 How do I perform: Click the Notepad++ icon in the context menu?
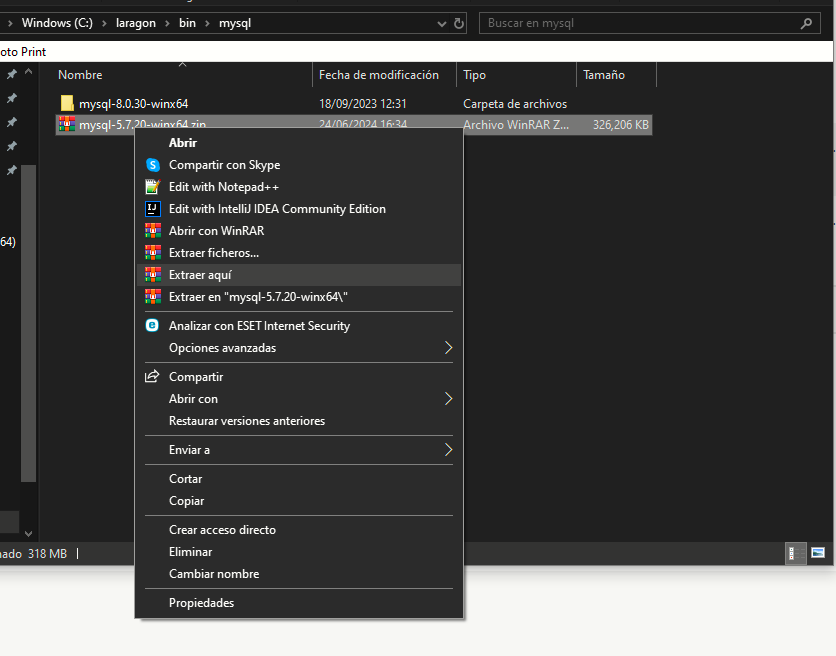[154, 187]
